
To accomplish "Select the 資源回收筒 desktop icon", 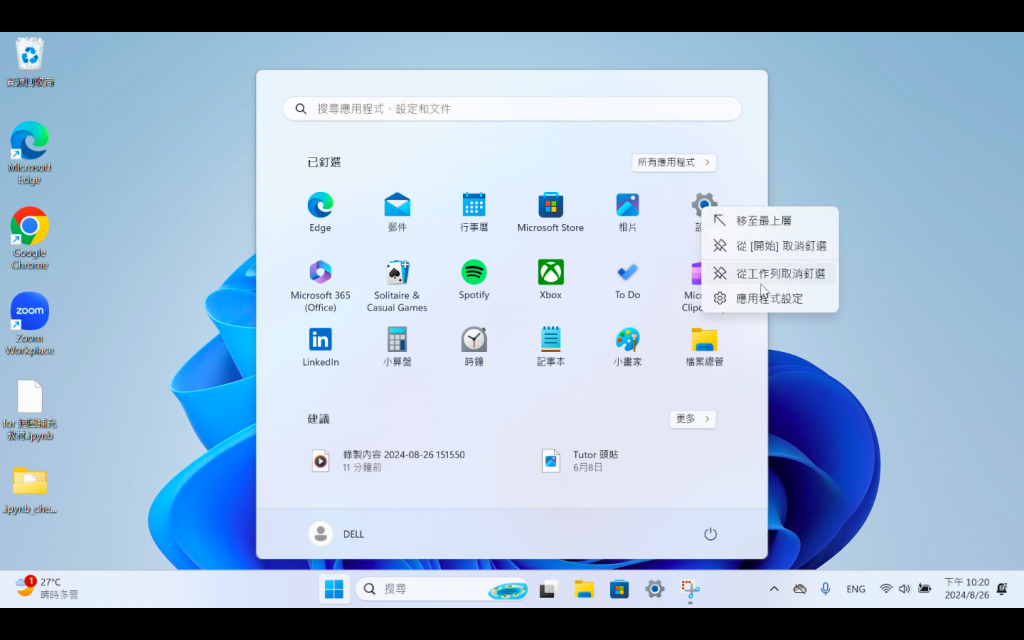I will [30, 63].
